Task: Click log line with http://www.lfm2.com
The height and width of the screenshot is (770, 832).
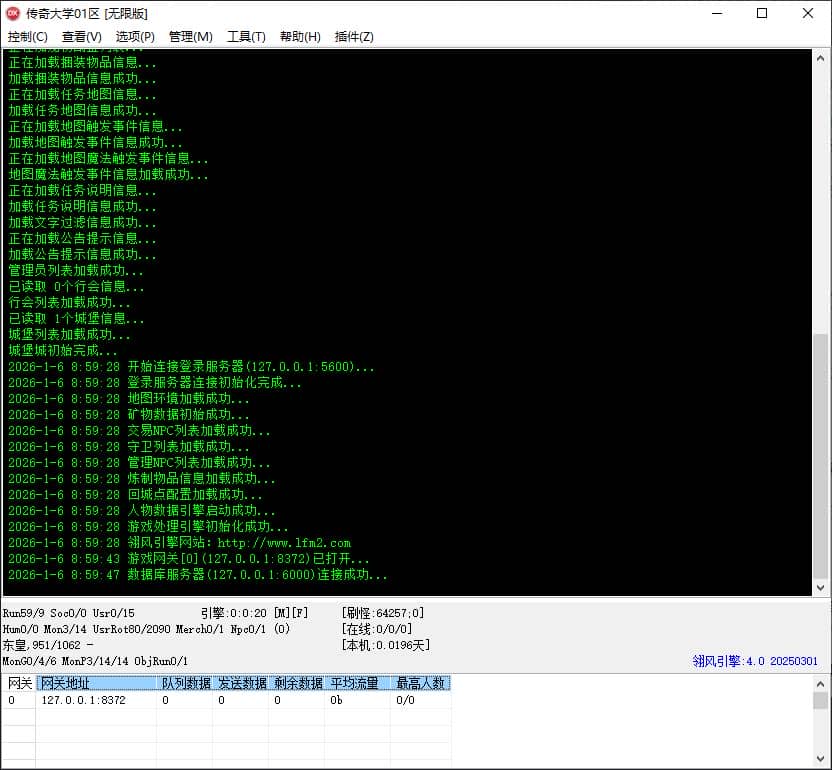Action: [179, 543]
